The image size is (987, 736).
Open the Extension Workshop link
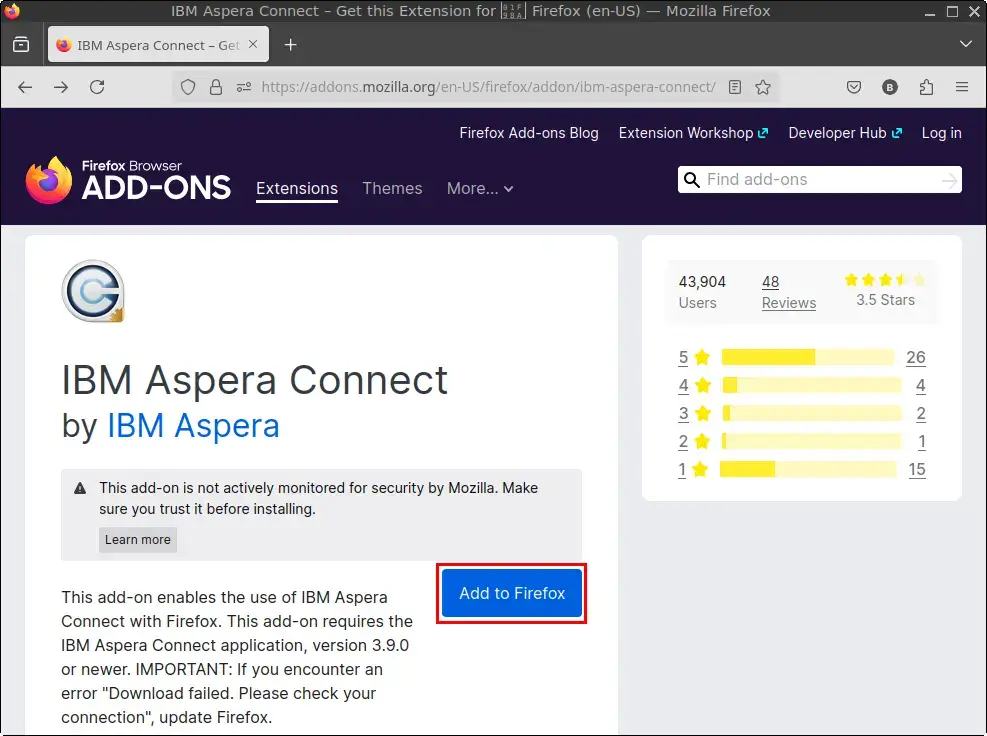[693, 133]
